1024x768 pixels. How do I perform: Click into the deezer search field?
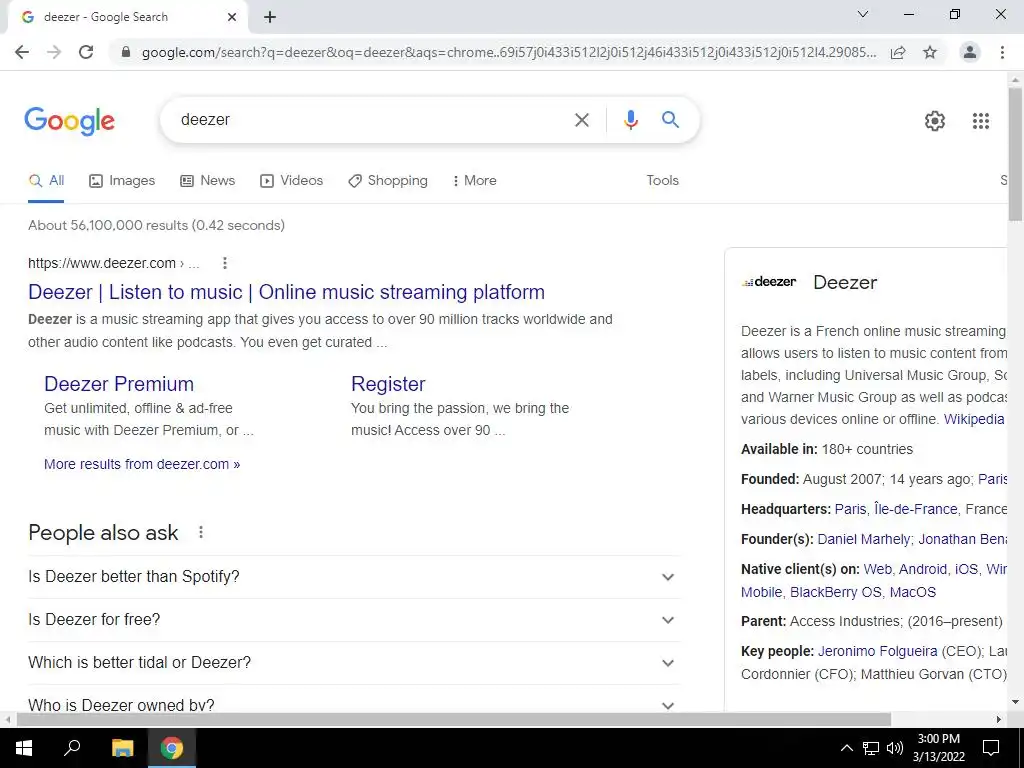coord(366,120)
